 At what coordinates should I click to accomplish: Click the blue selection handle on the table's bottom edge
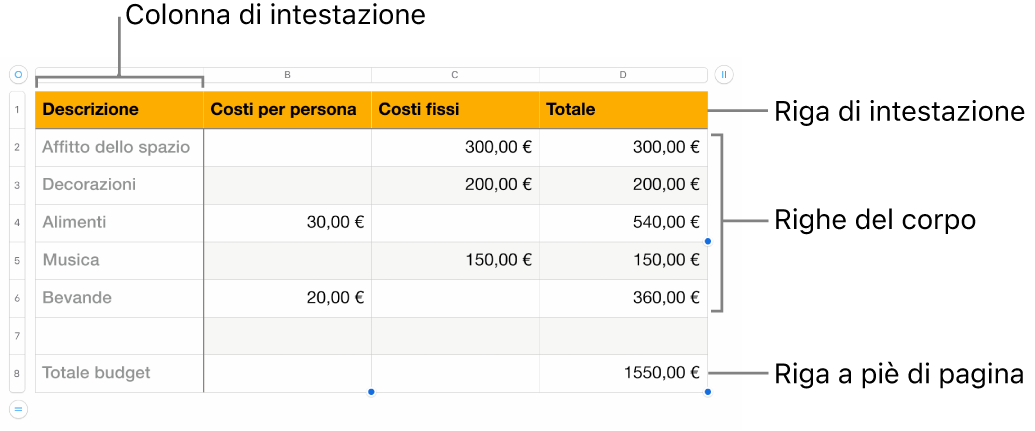[371, 392]
